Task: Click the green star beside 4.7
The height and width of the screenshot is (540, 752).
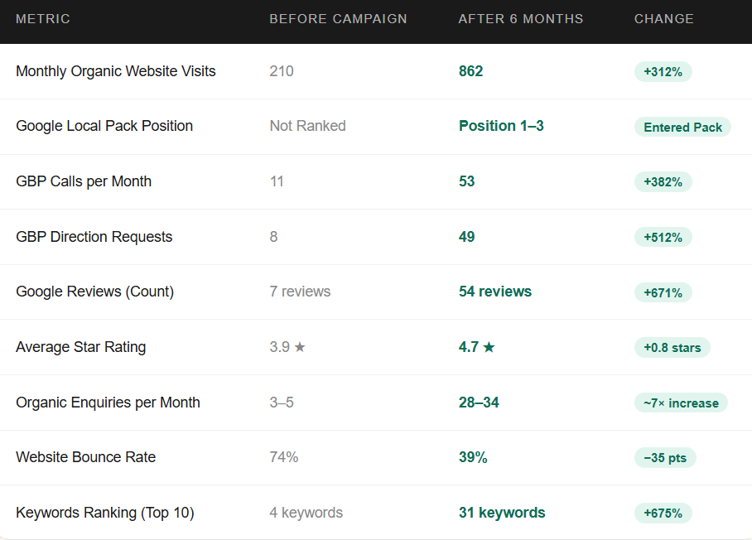Action: pos(489,347)
